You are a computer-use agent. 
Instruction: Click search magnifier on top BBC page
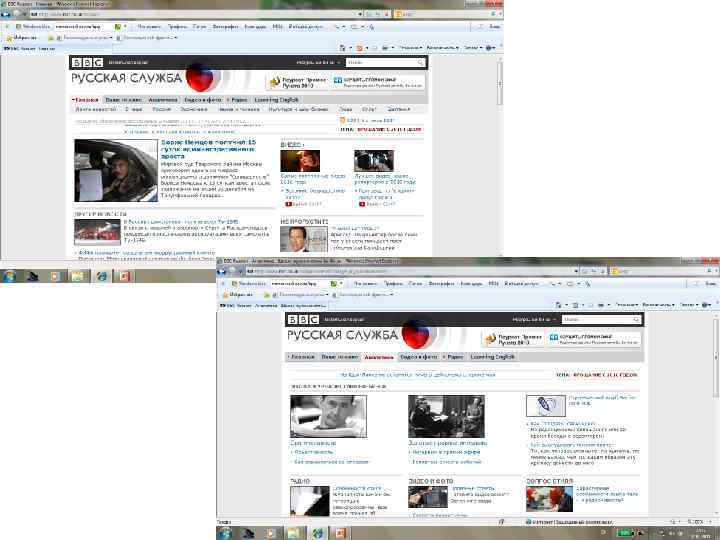click(420, 62)
